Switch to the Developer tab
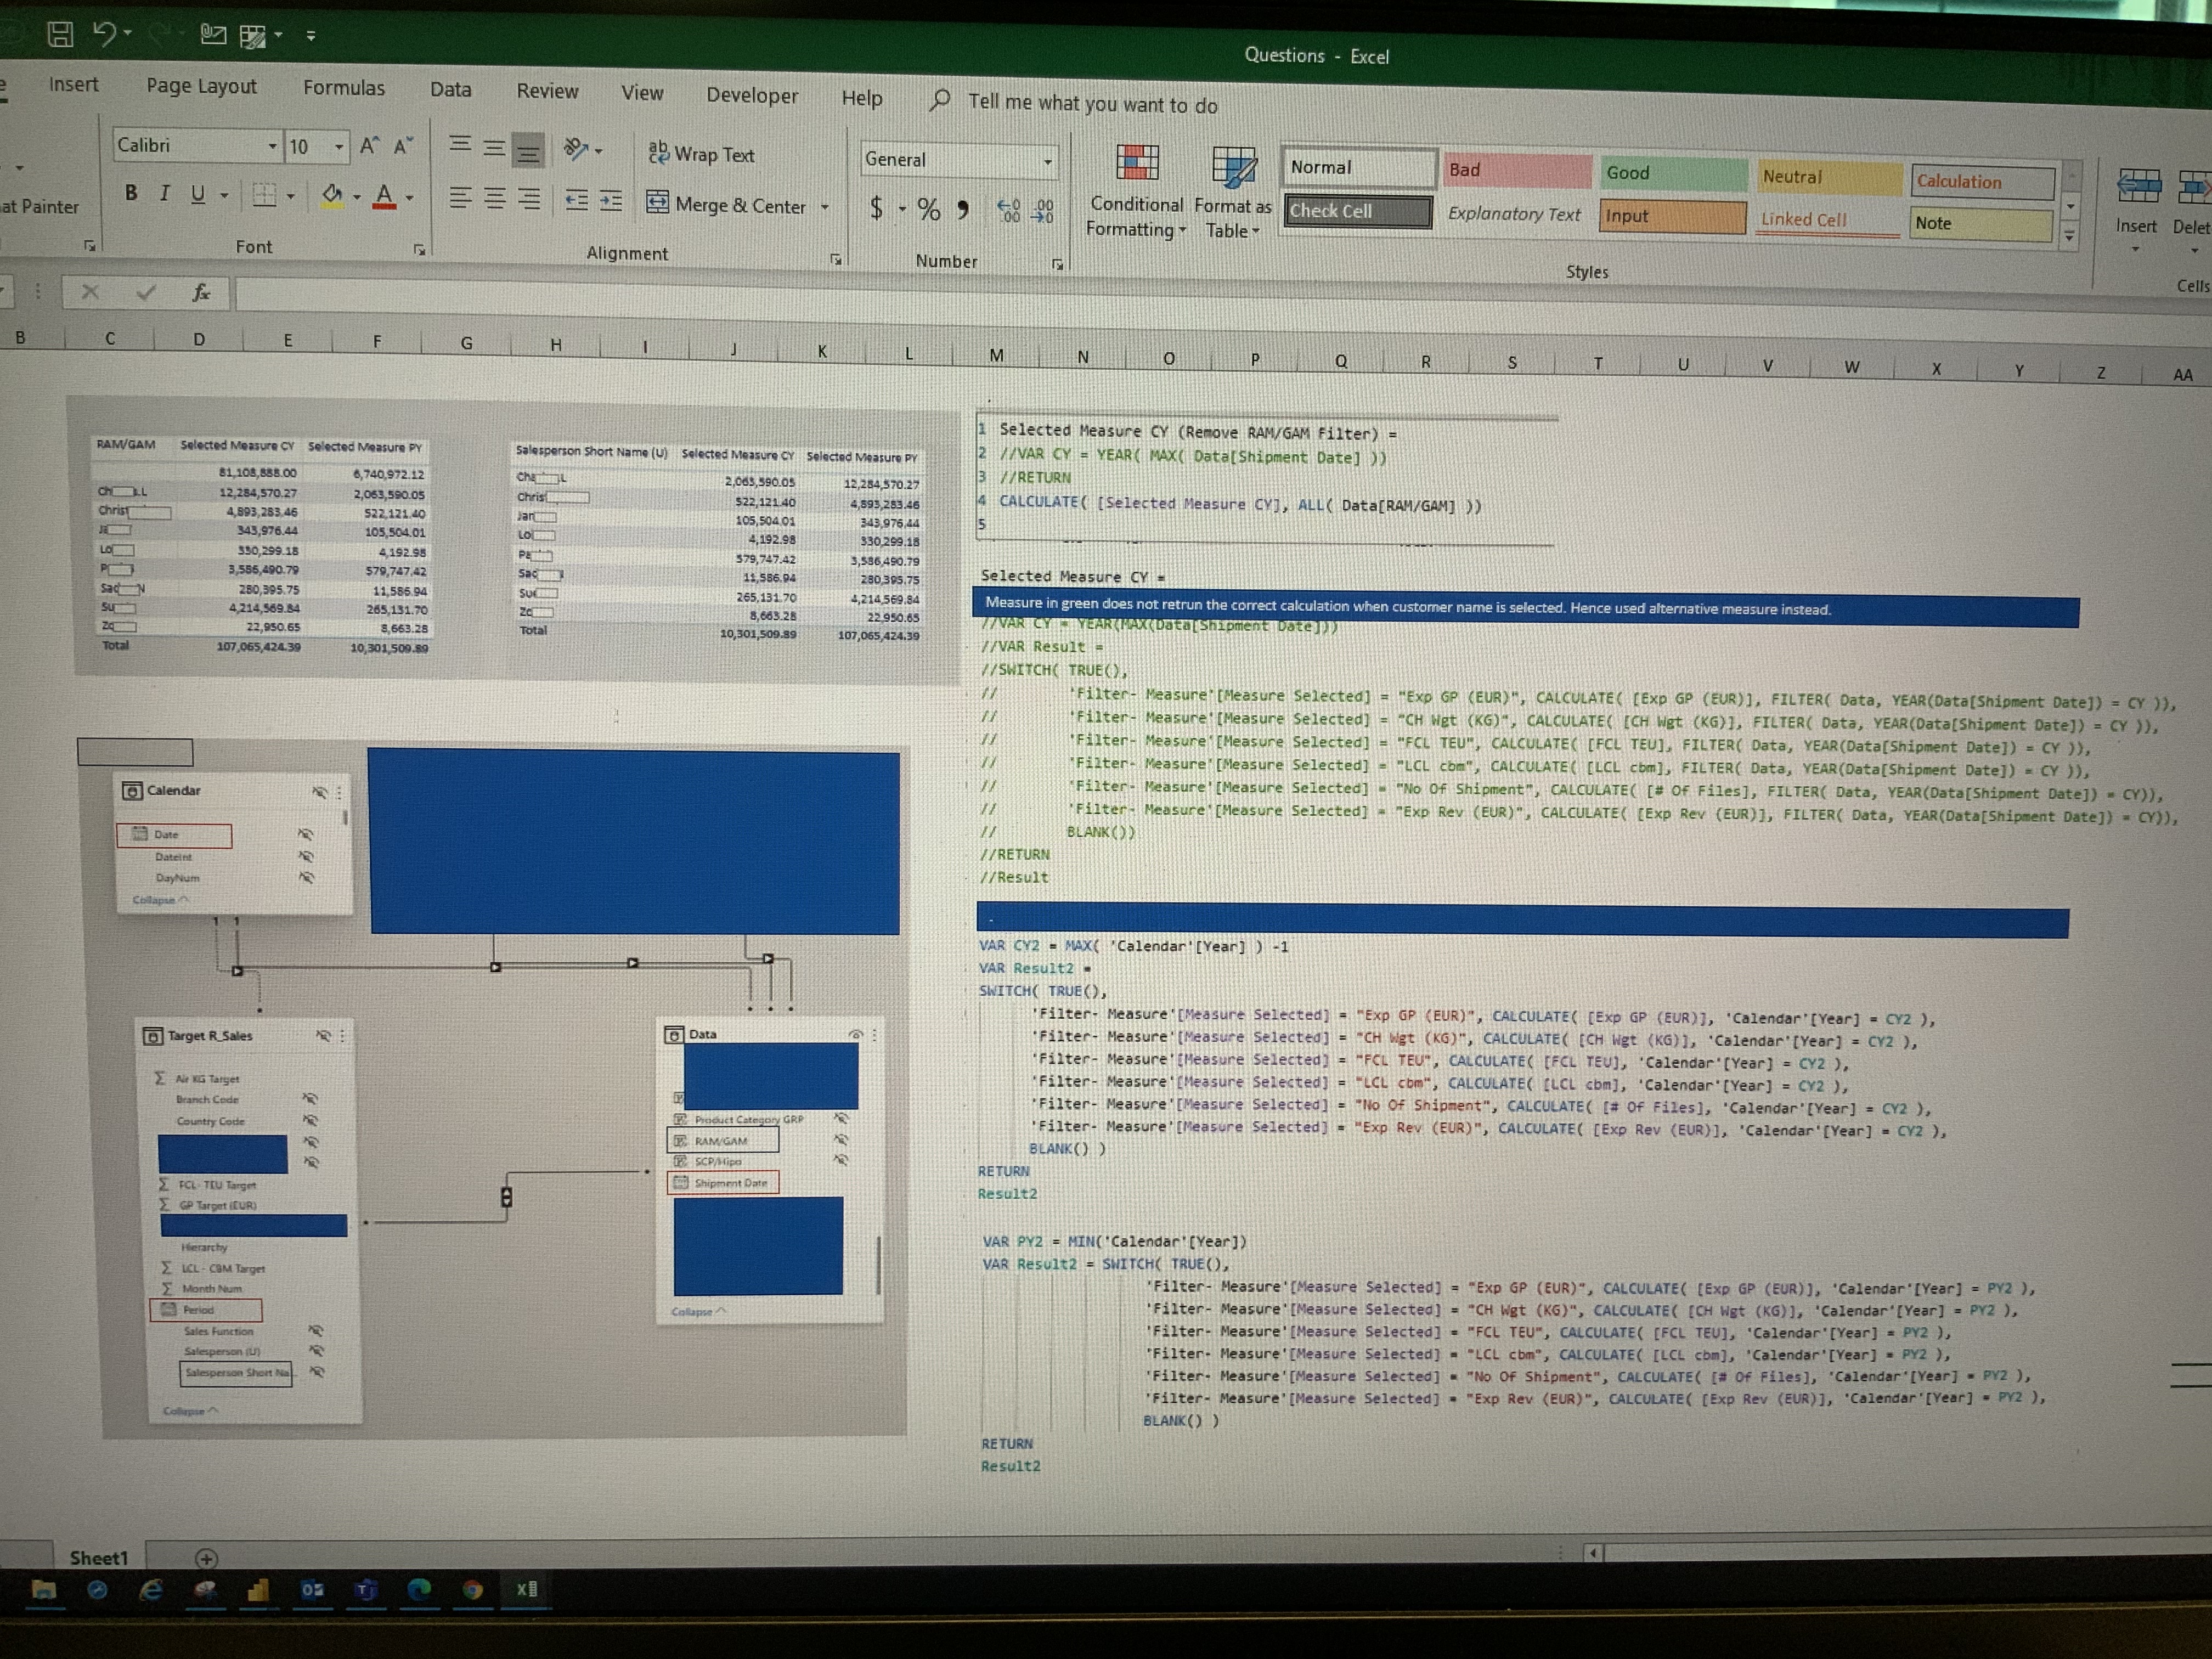Image resolution: width=2212 pixels, height=1659 pixels. coord(752,95)
